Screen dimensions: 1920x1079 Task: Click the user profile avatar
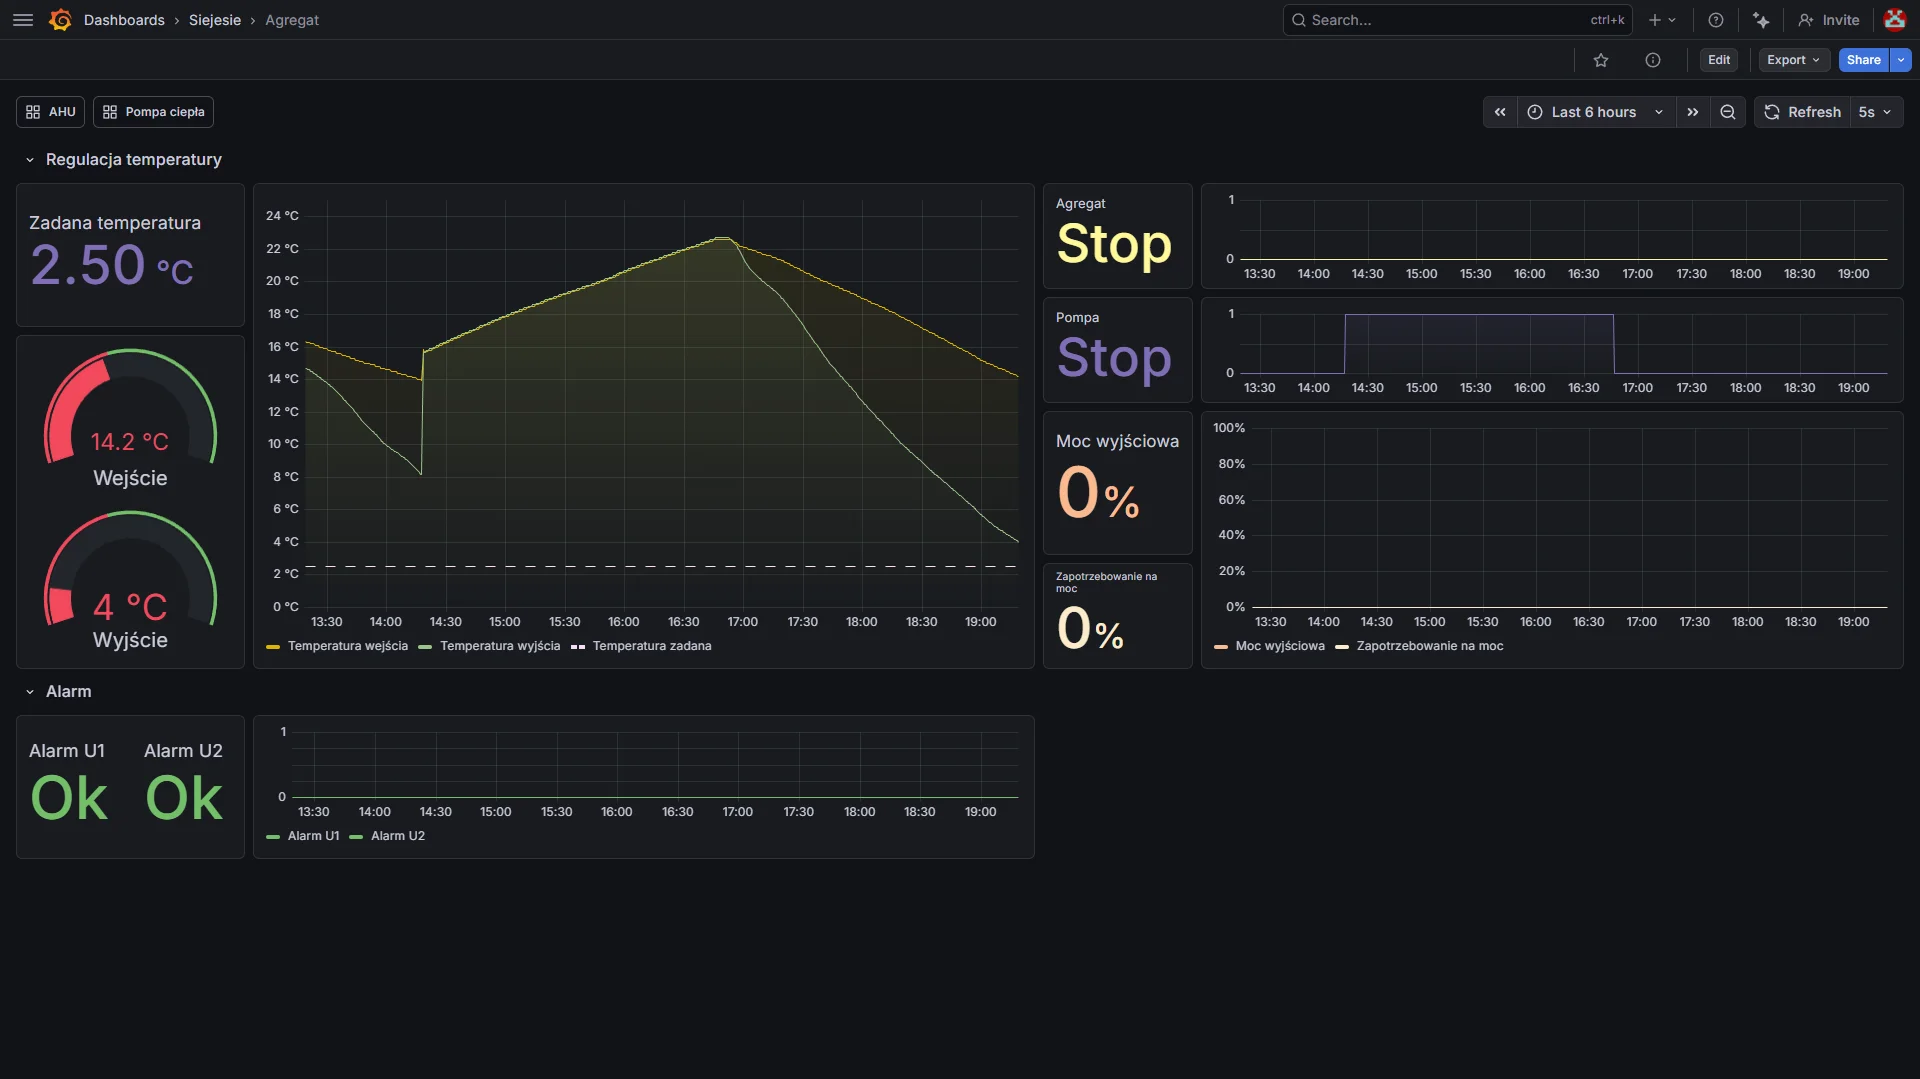[1896, 20]
